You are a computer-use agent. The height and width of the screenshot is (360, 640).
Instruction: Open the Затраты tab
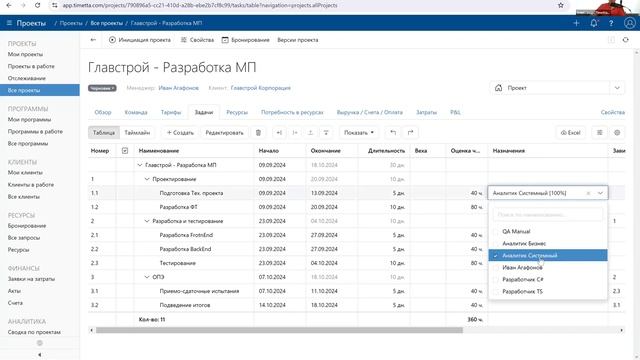click(426, 112)
